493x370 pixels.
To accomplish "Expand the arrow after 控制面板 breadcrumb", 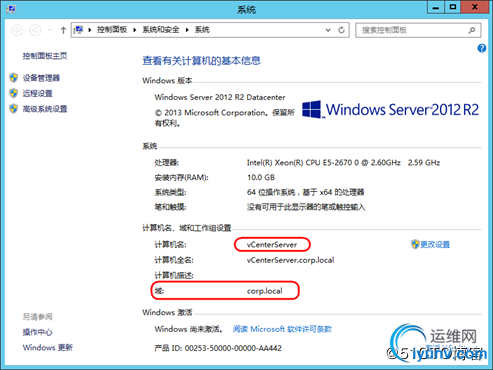I will [x=135, y=30].
